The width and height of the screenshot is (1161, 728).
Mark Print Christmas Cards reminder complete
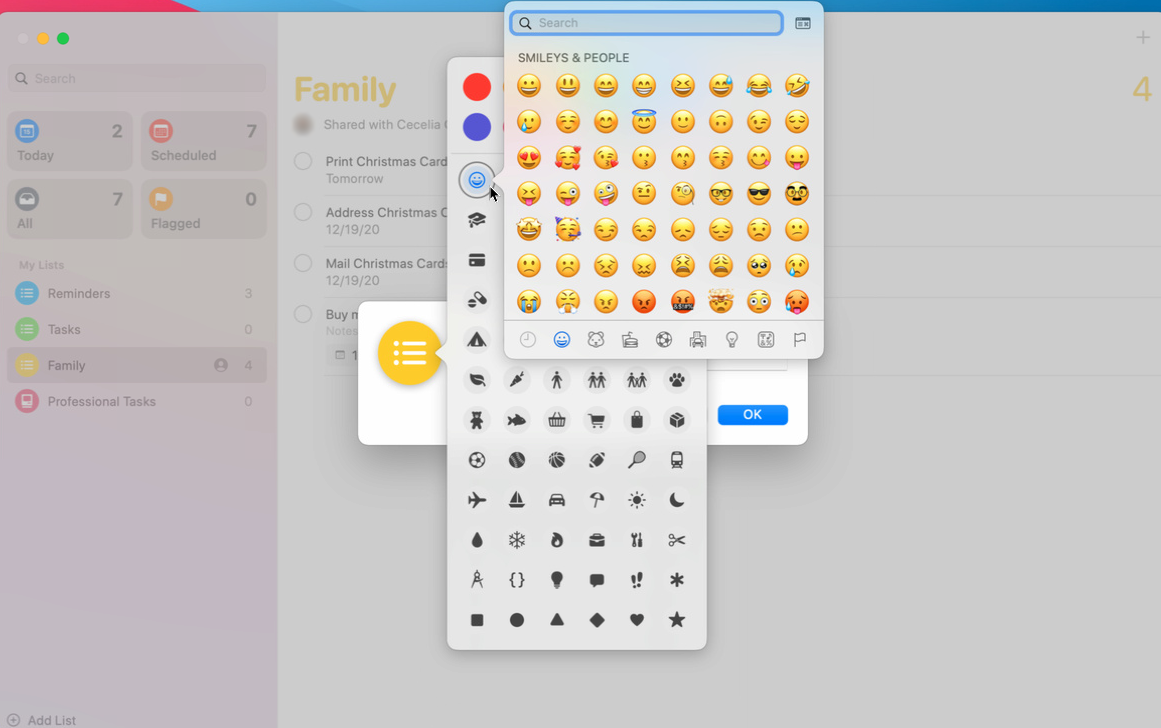303,161
